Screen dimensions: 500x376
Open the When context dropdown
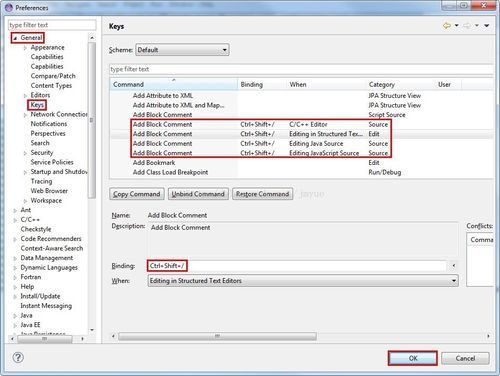point(303,281)
